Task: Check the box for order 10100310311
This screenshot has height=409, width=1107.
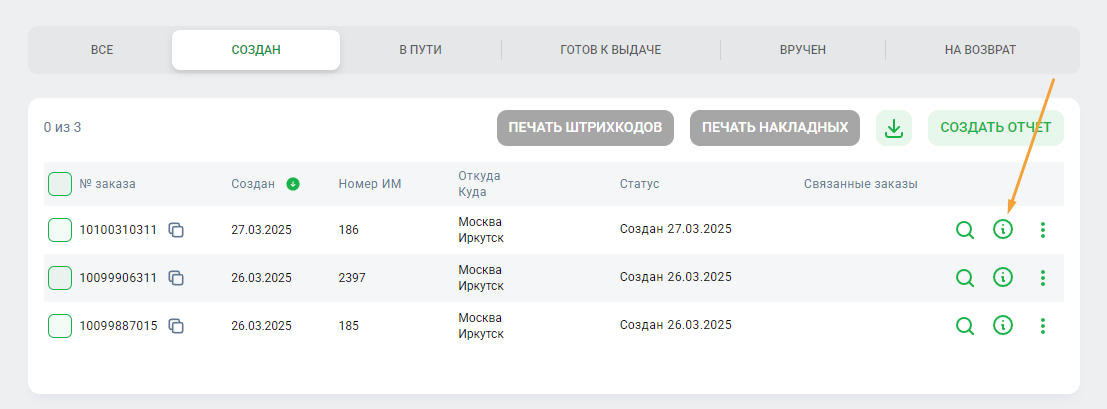Action: coord(60,230)
